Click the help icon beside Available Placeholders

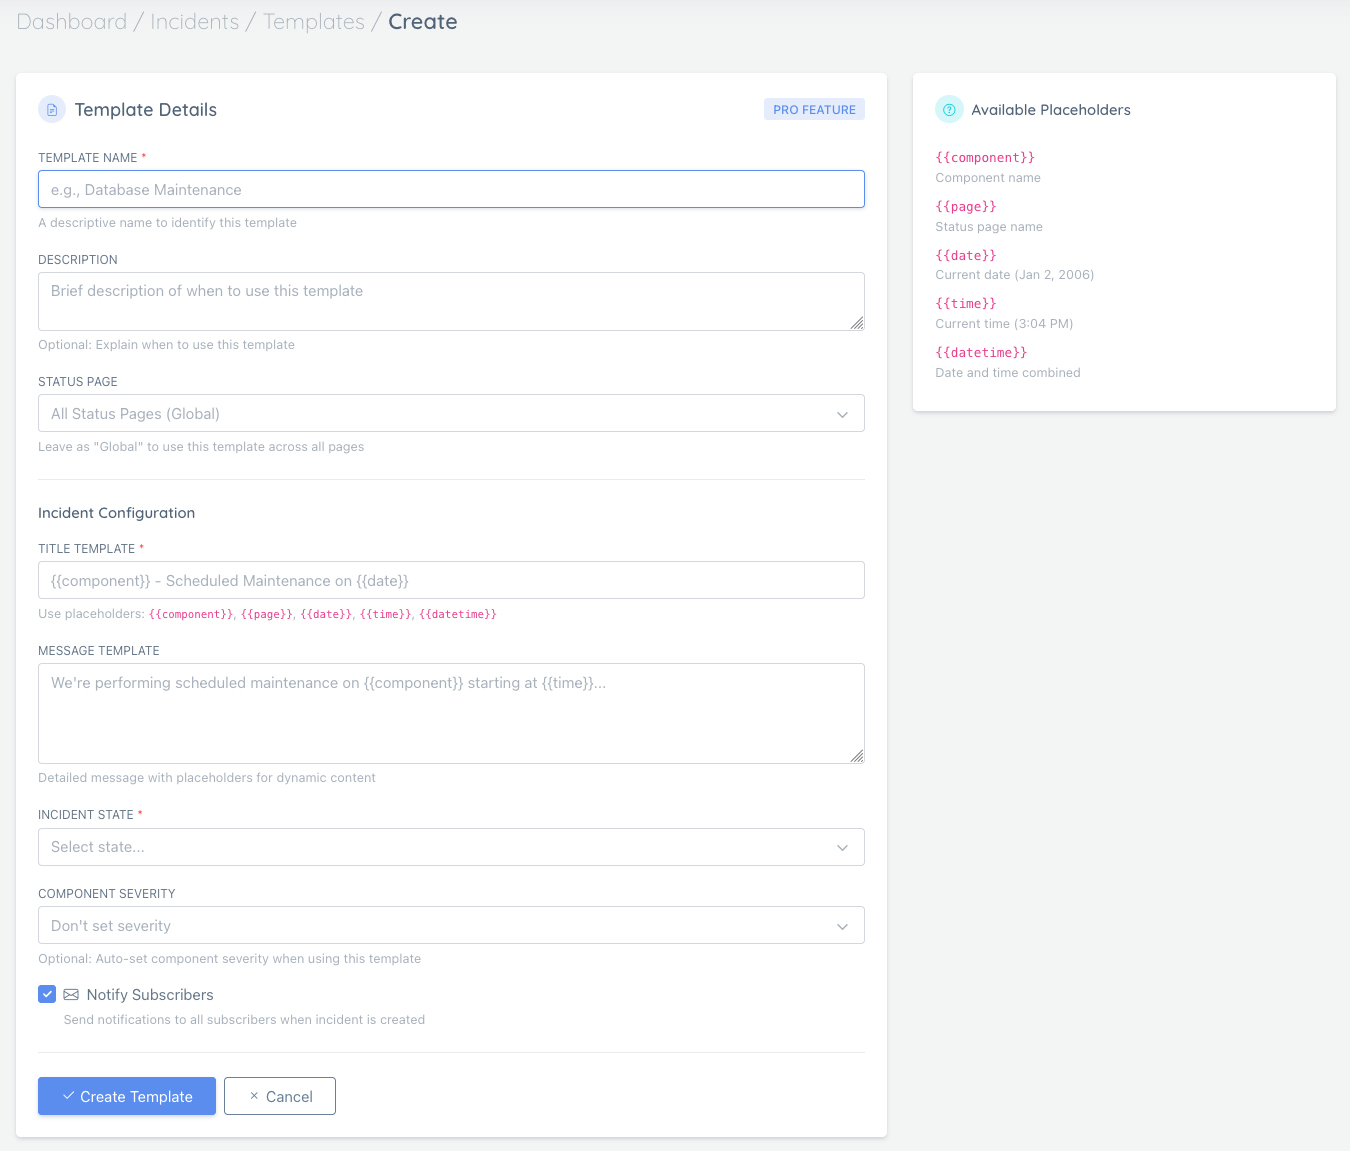[948, 109]
